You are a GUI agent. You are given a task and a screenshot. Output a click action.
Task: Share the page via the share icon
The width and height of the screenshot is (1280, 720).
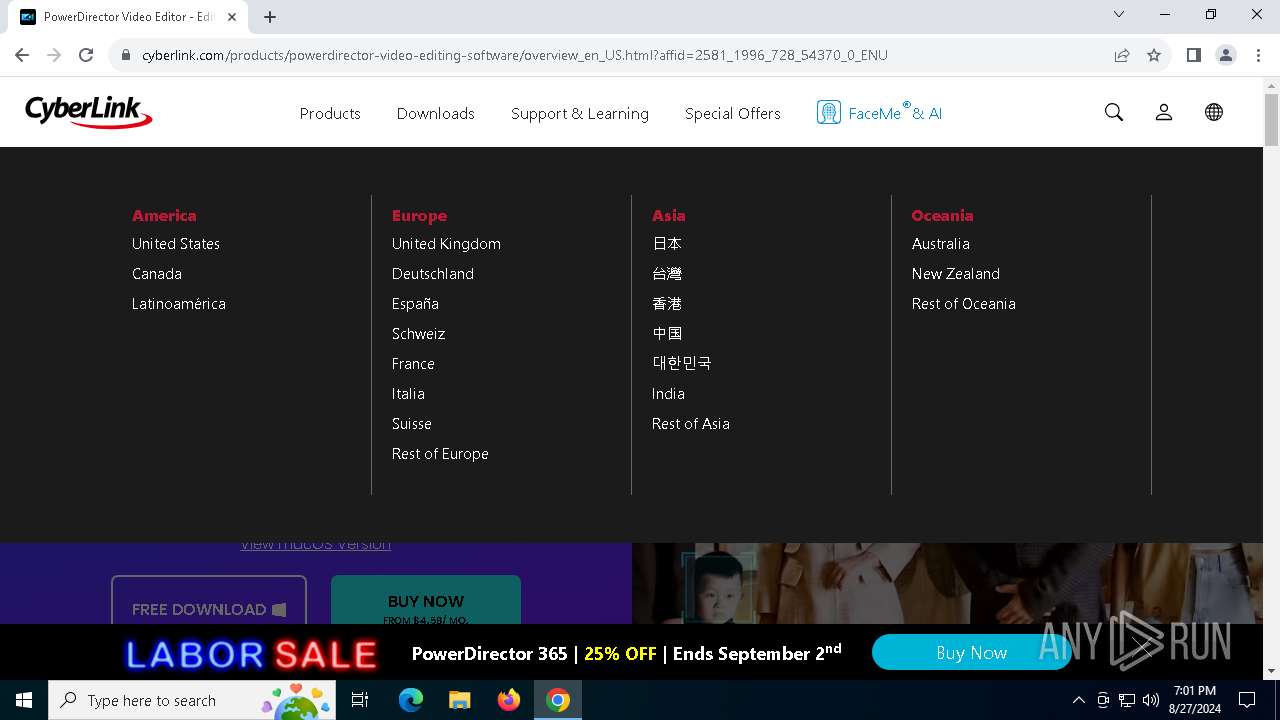tap(1122, 55)
